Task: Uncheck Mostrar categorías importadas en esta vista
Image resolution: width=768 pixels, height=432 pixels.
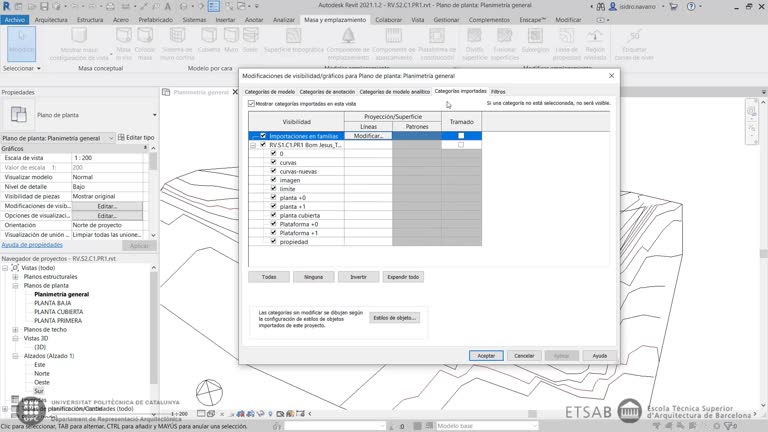Action: (251, 103)
